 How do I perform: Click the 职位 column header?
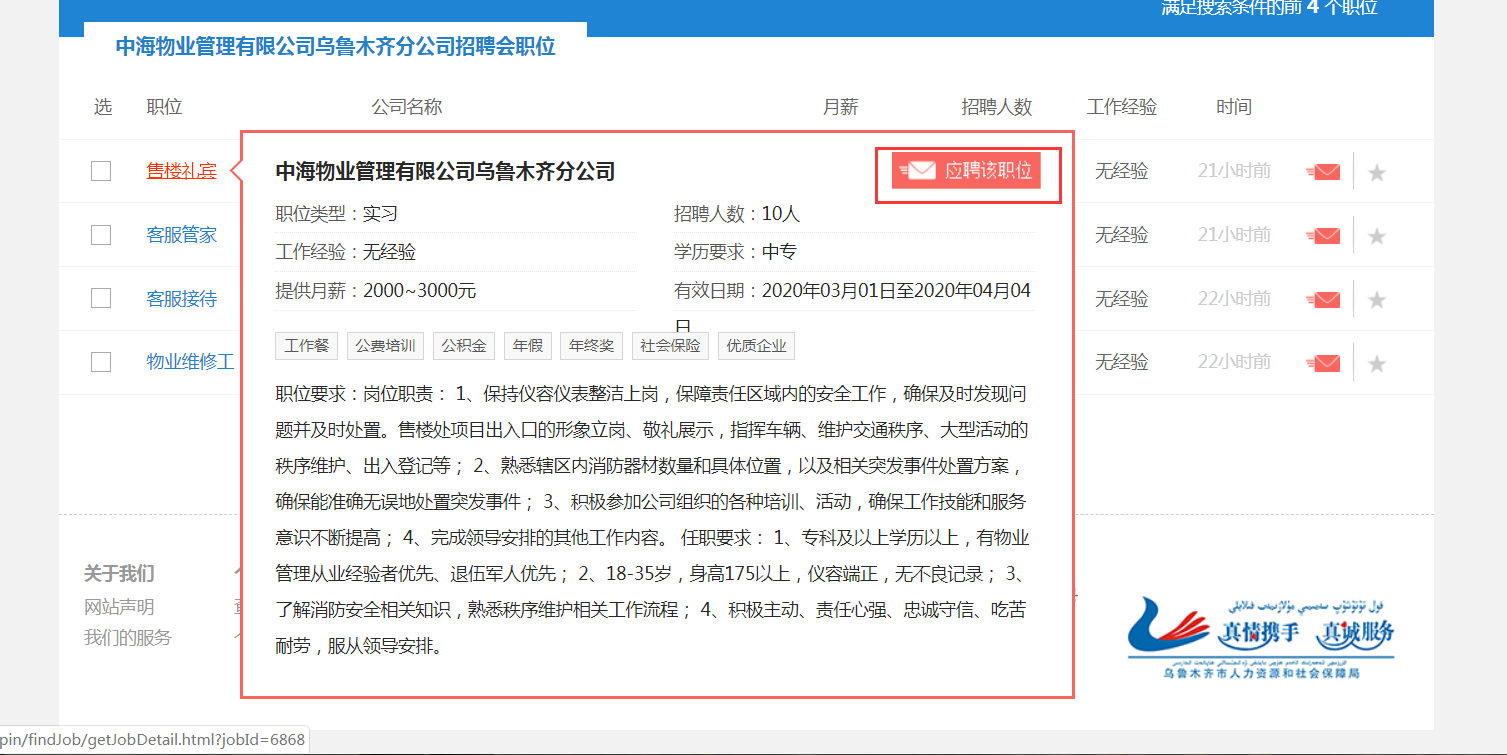[x=164, y=107]
